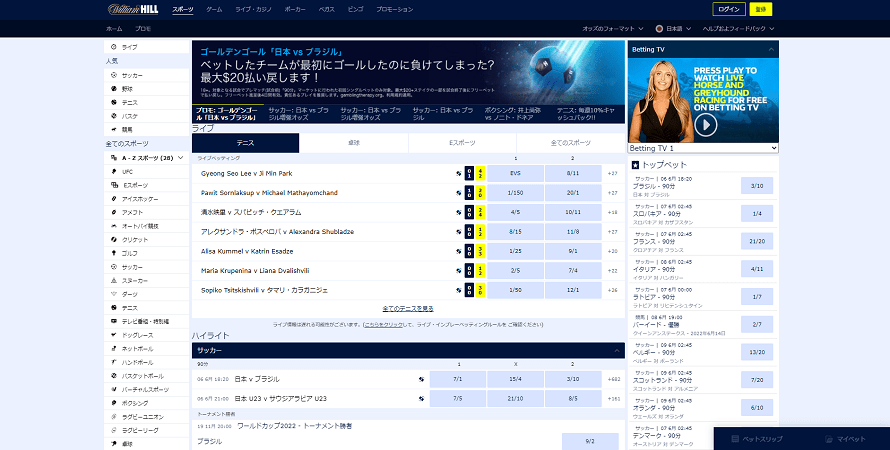Select 9/2 ブラジル tournament winner odds
Screen dimensions: 890x450
(x=590, y=441)
